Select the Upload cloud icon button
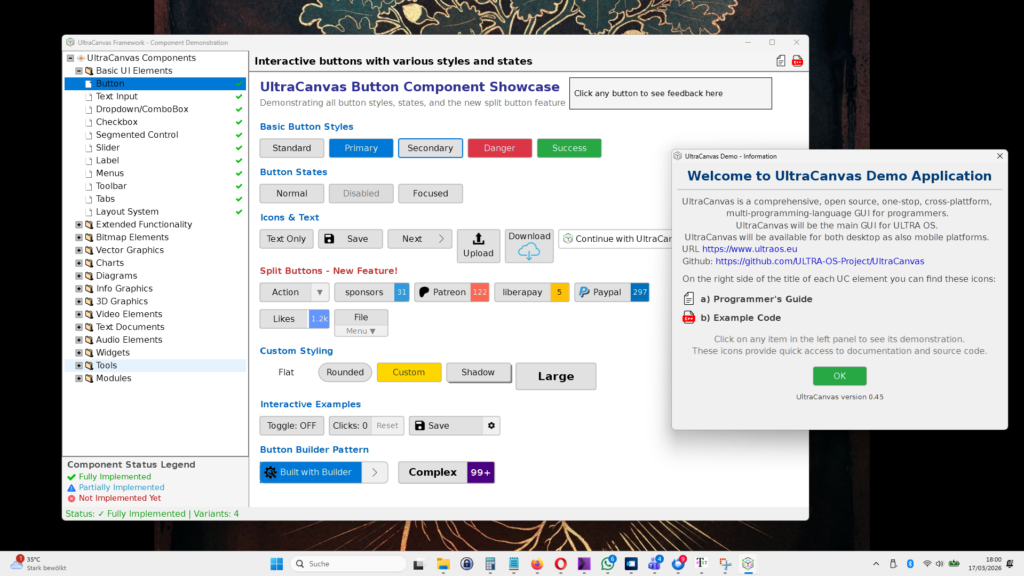 click(x=478, y=247)
